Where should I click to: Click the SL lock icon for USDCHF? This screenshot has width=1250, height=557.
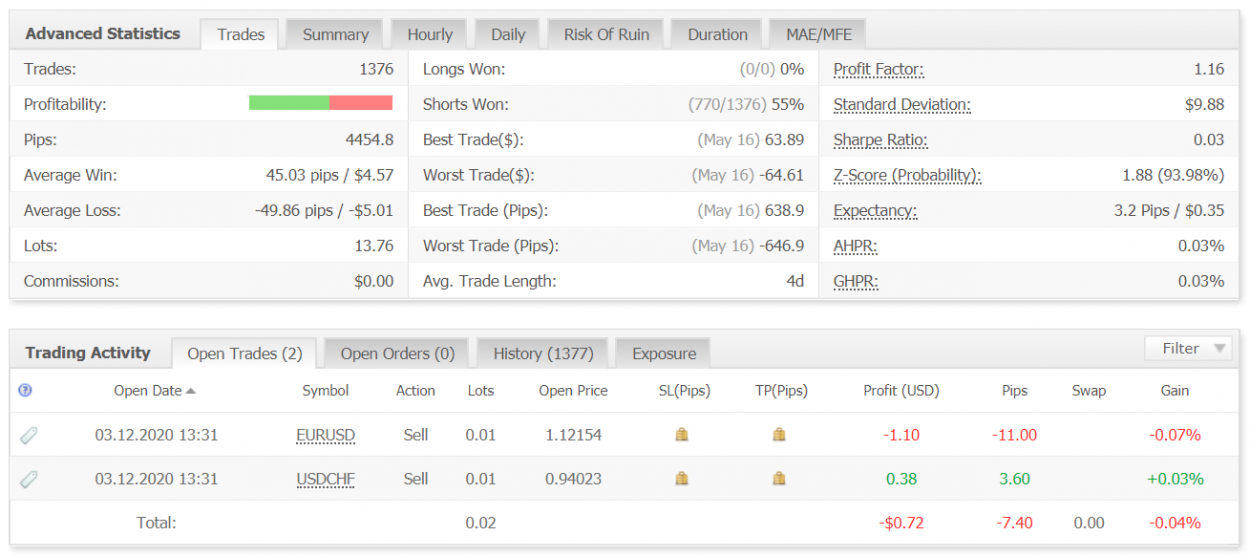(x=682, y=479)
